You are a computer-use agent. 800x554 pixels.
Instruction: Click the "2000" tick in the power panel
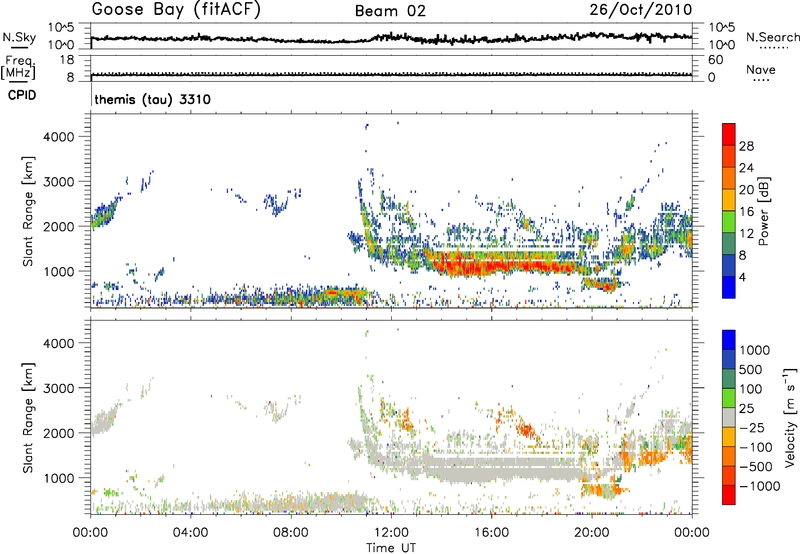tap(58, 226)
